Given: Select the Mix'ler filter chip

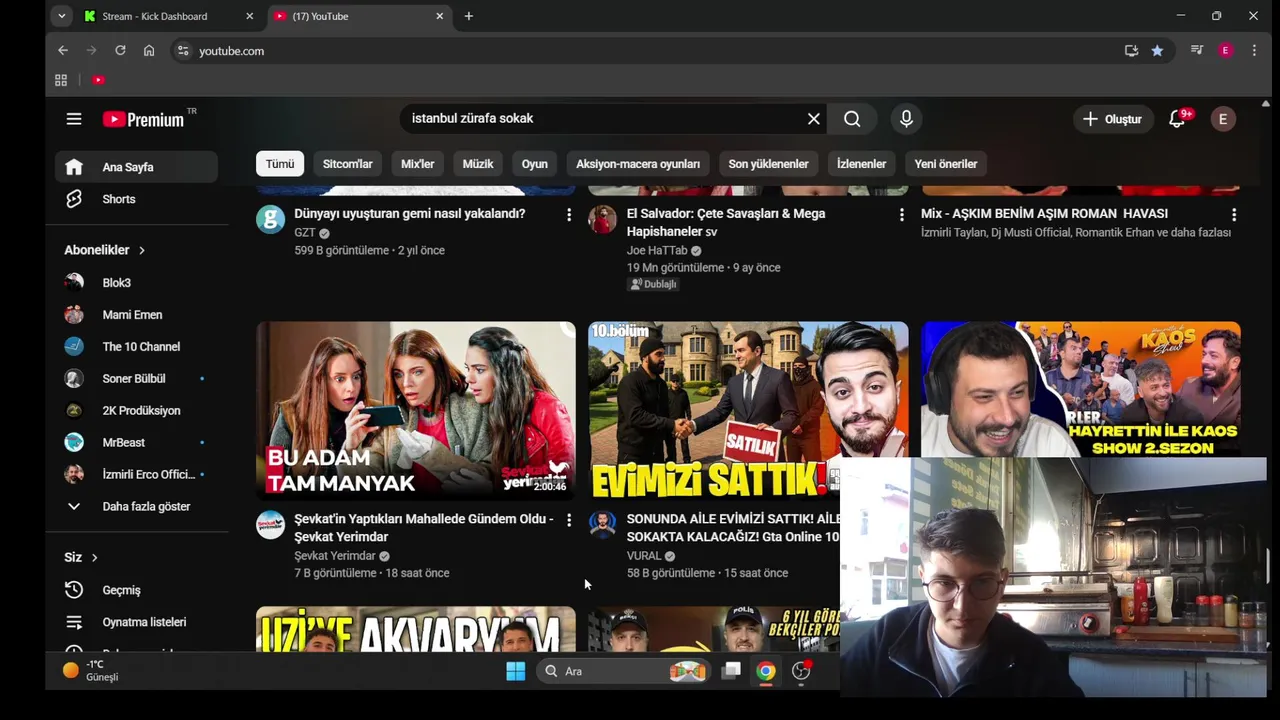Looking at the screenshot, I should point(418,164).
